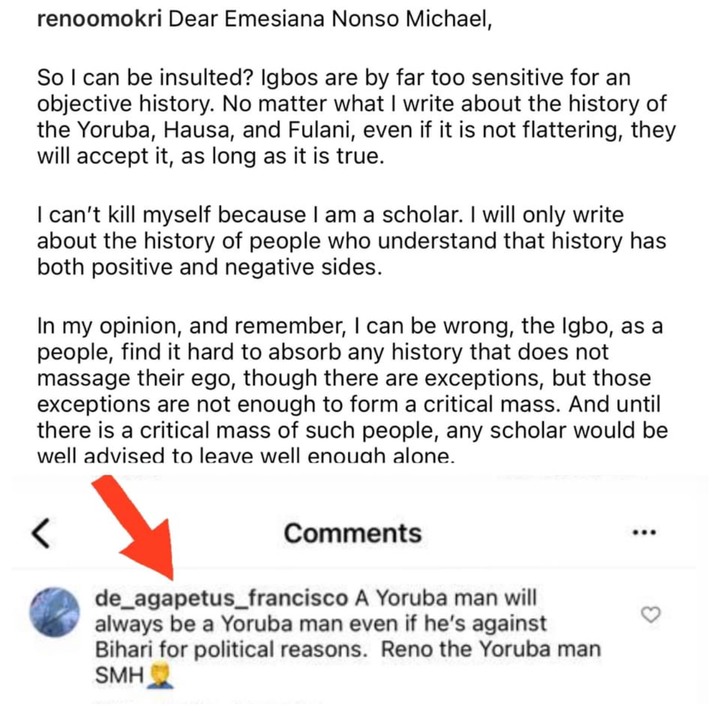Tap the facepalm emoji after SMH
720x712 pixels.
click(x=161, y=675)
